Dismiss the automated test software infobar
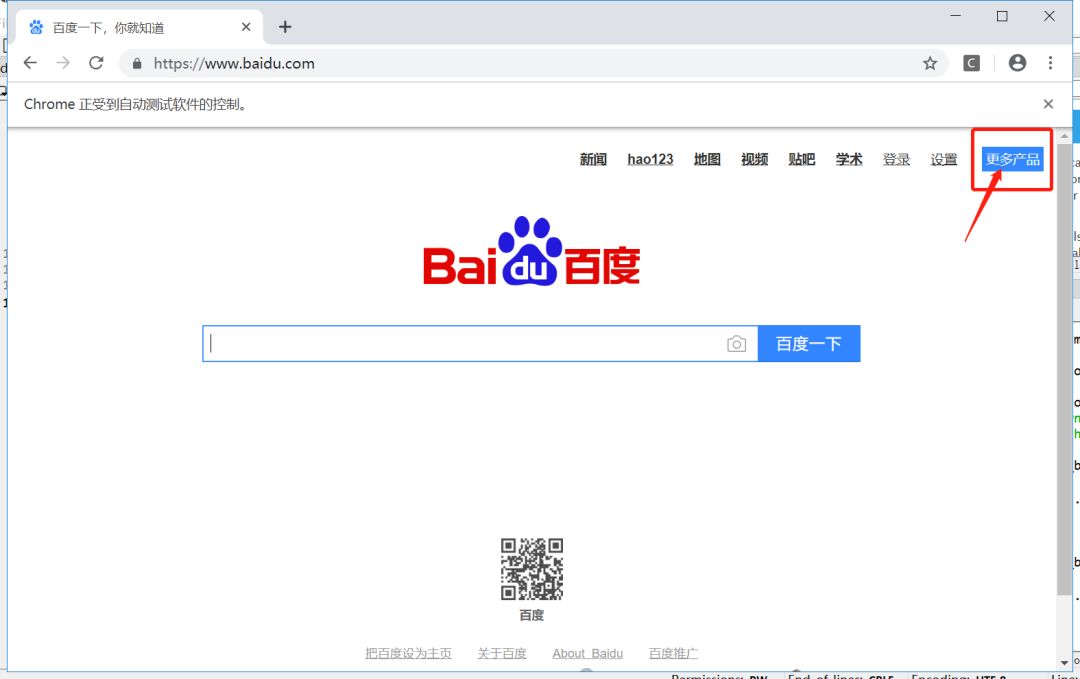 point(1048,104)
